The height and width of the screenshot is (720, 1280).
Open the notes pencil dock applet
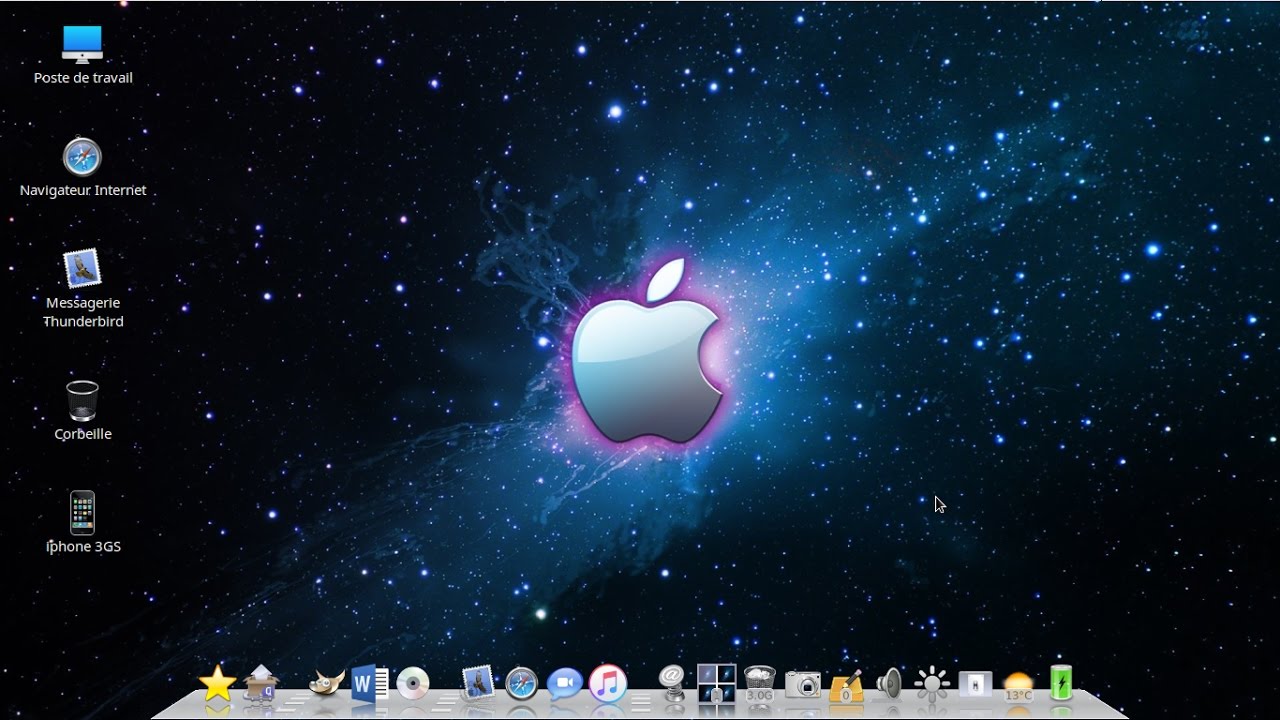coord(846,684)
